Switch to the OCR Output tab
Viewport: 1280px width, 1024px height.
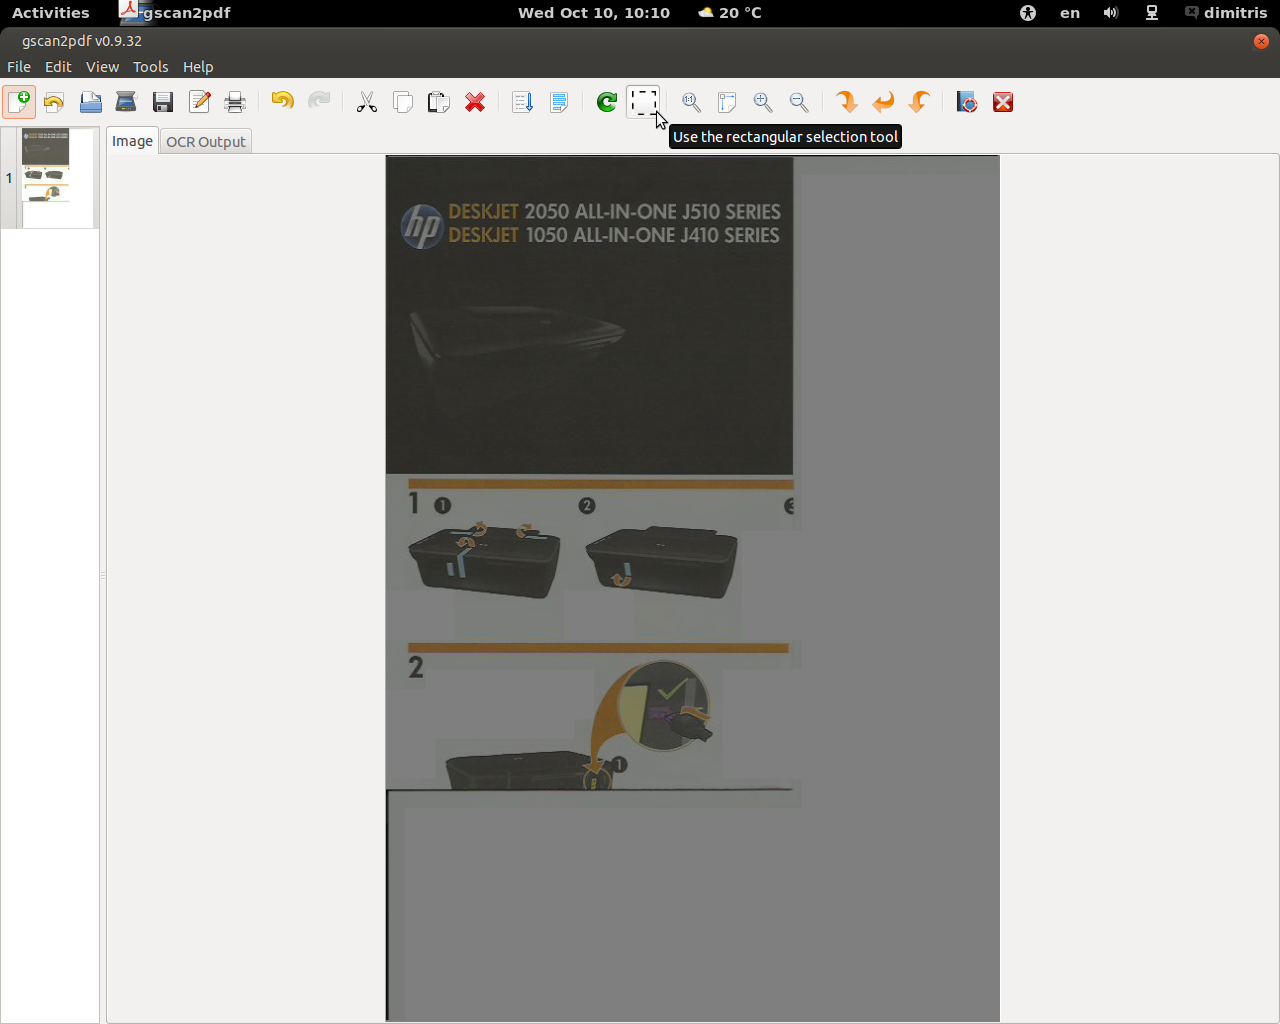pos(206,142)
